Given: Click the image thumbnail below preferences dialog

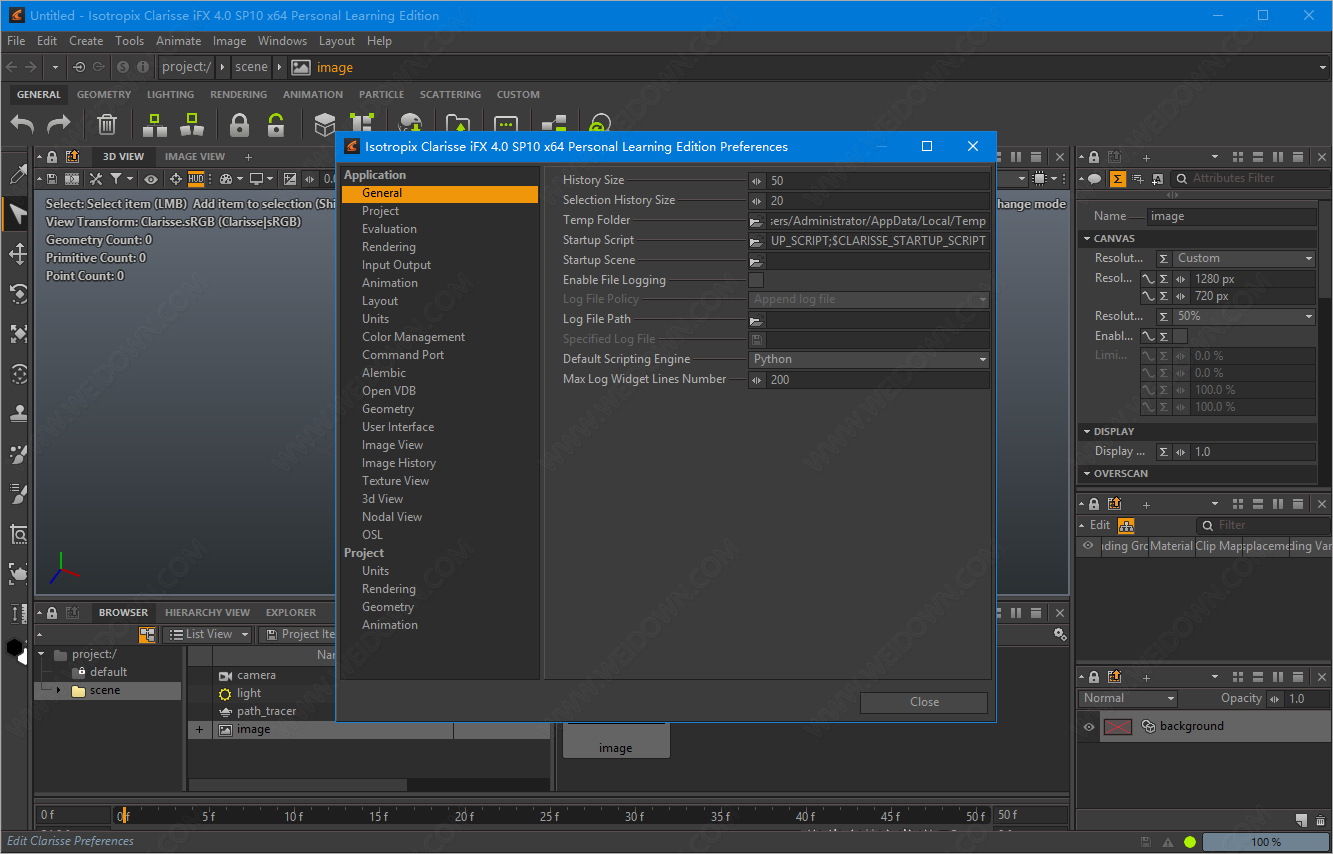Looking at the screenshot, I should point(615,740).
